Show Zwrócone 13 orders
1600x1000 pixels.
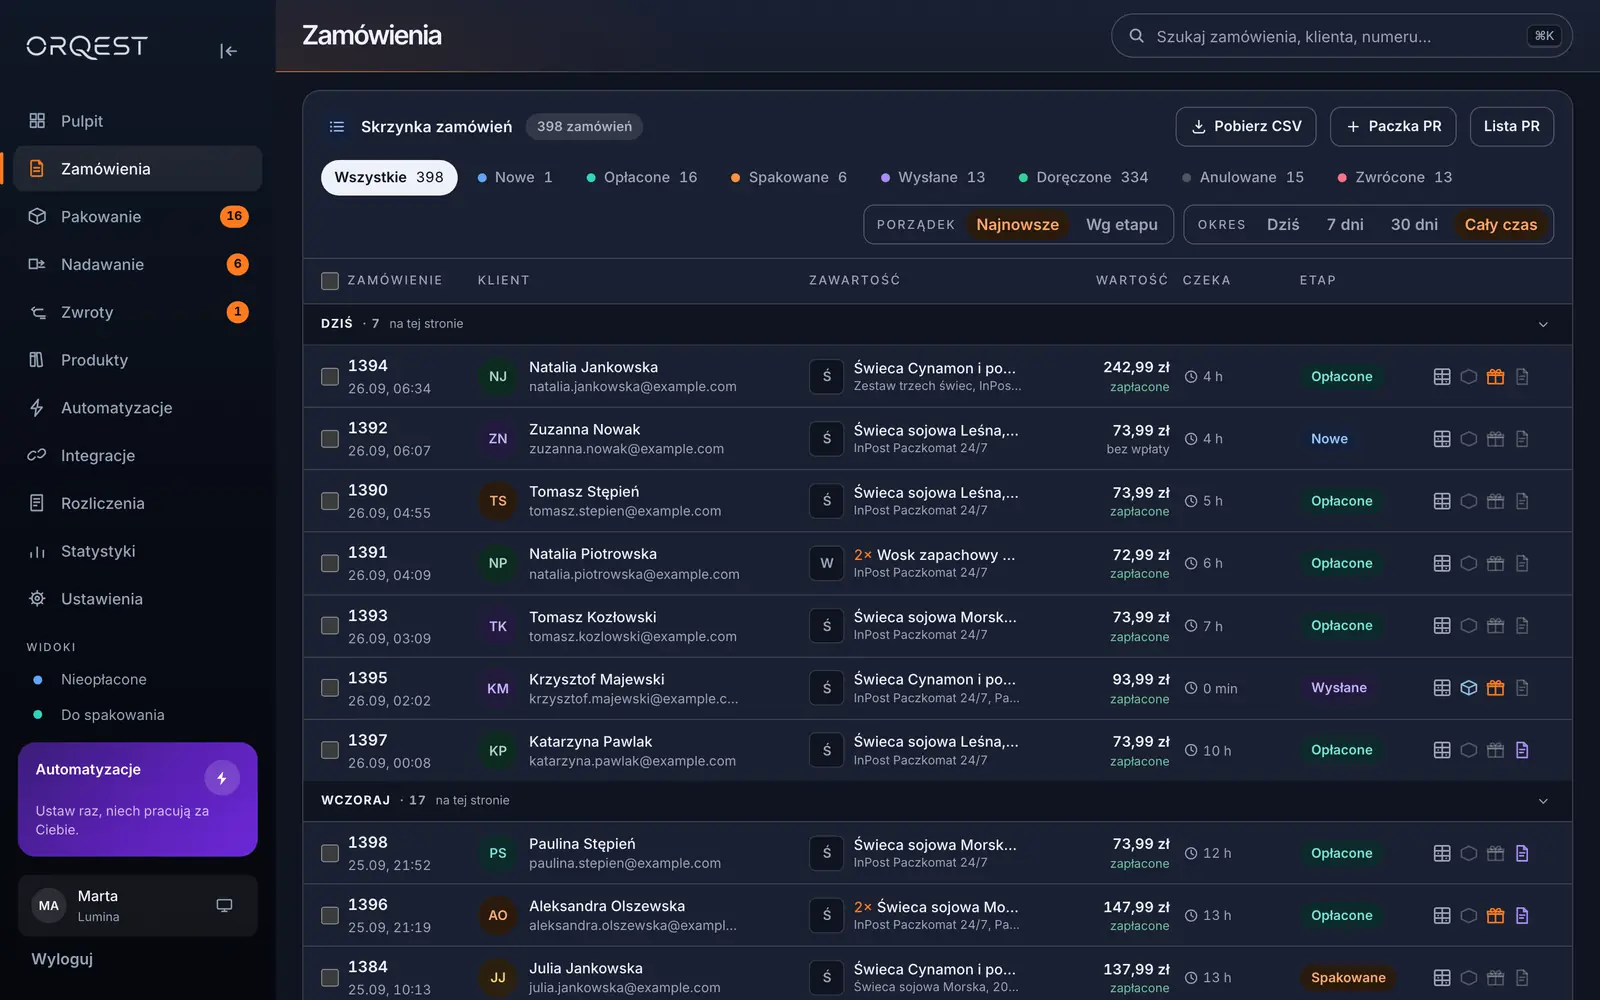click(x=1395, y=178)
